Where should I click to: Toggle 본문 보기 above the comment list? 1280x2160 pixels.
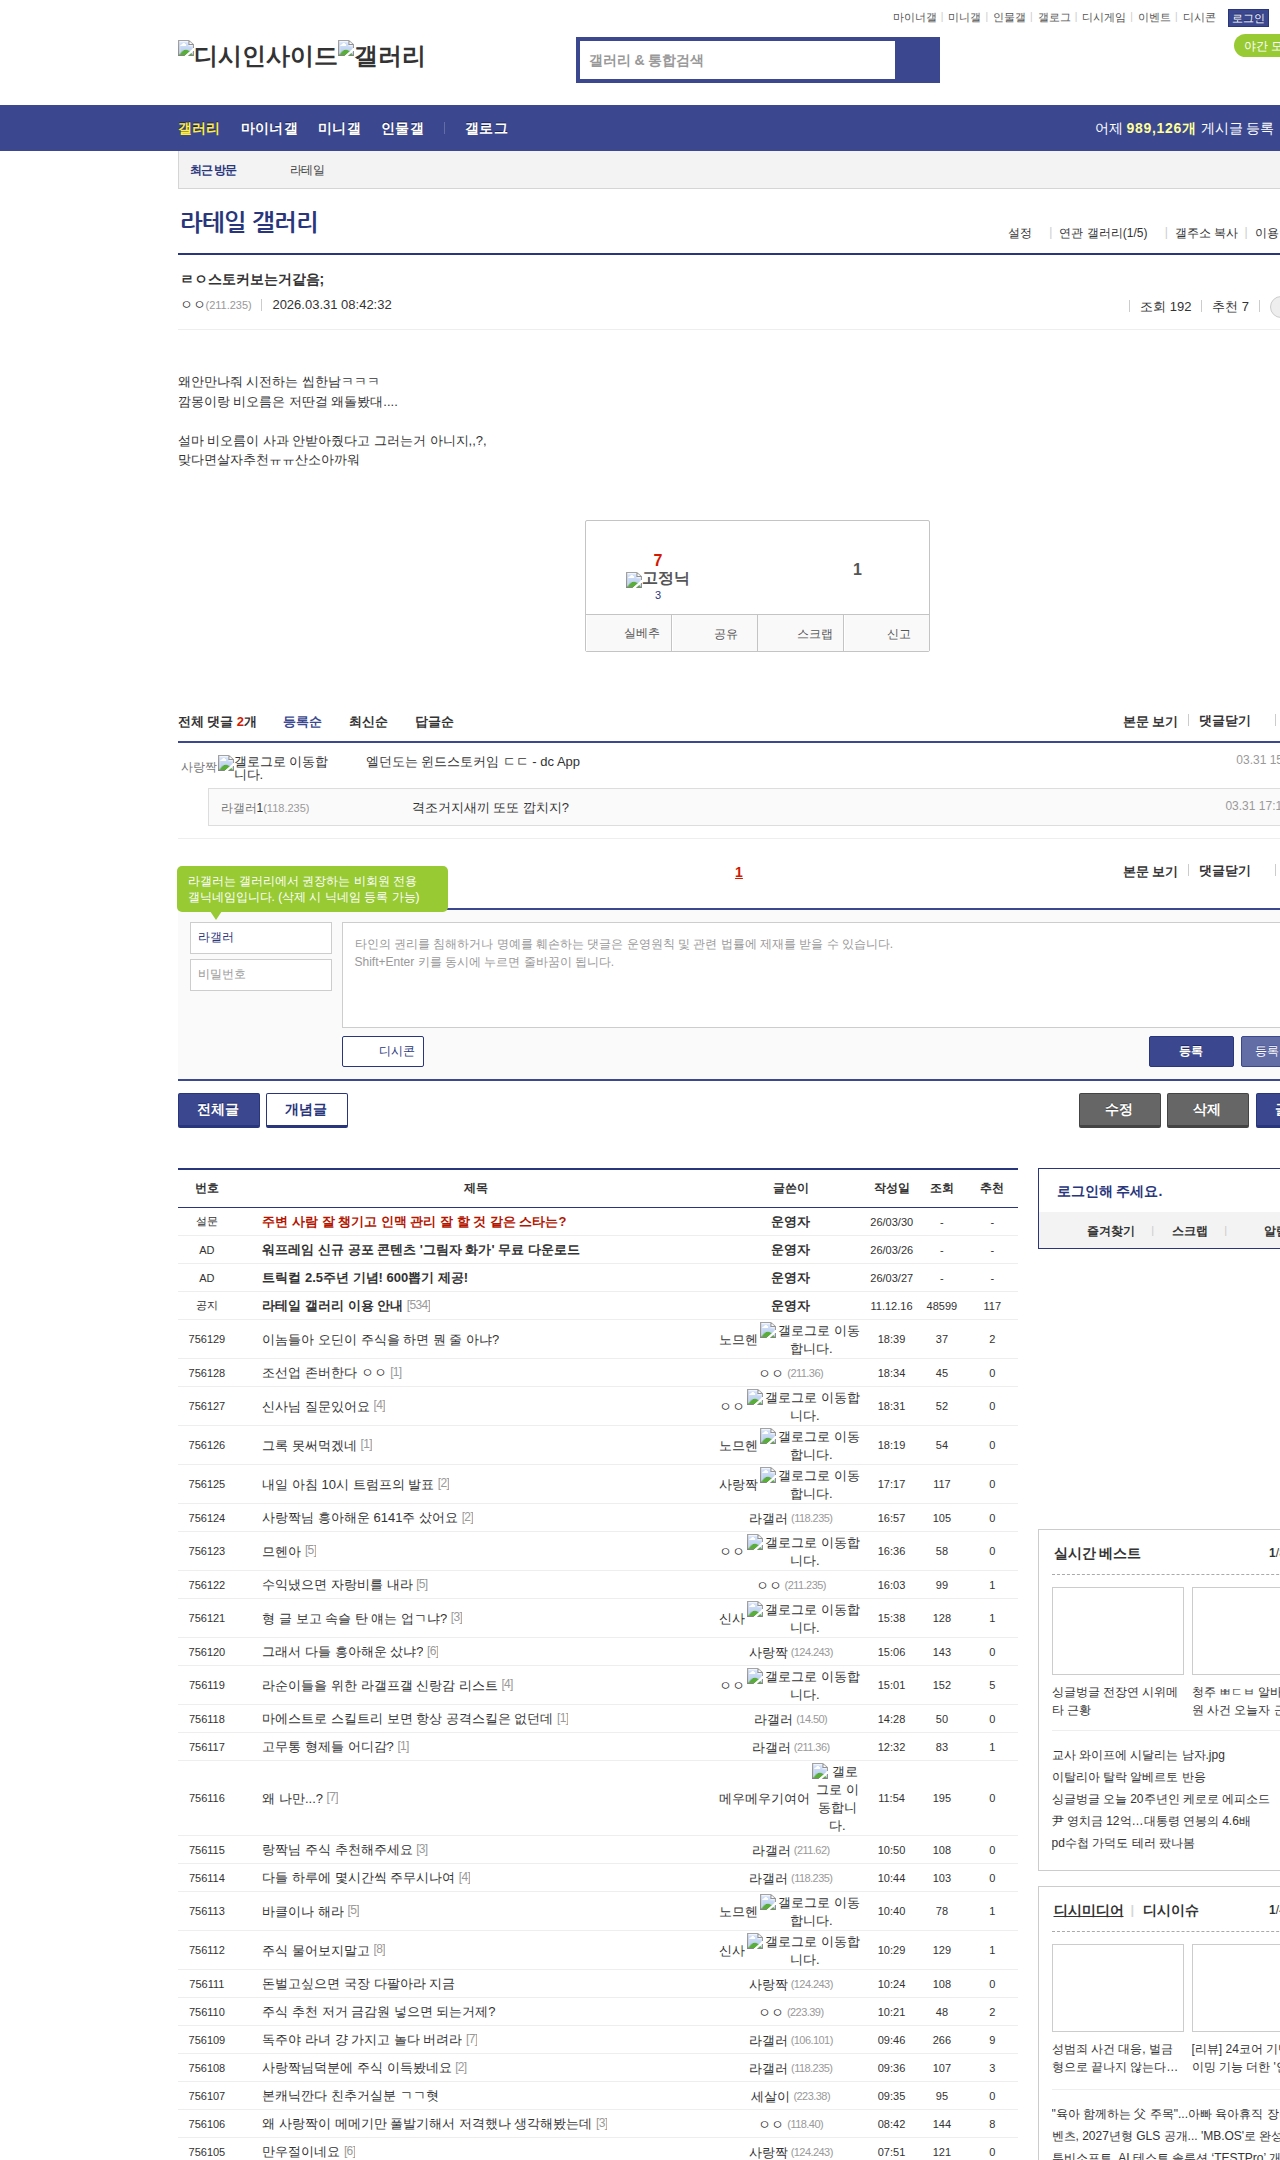[1149, 721]
